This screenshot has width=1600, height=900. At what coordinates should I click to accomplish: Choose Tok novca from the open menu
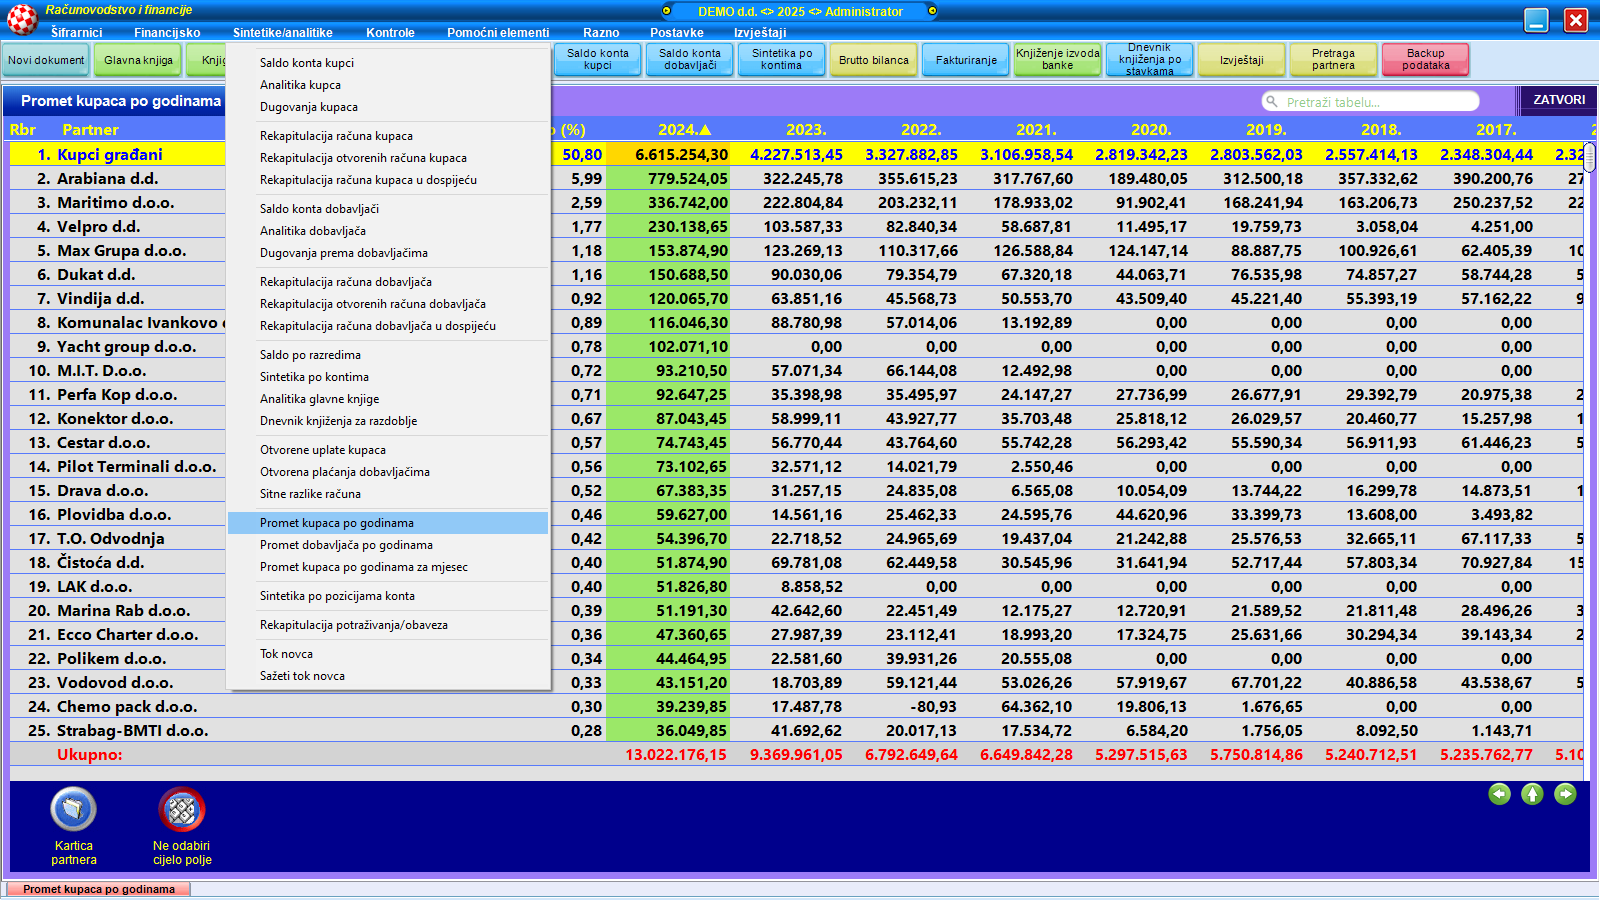point(286,654)
